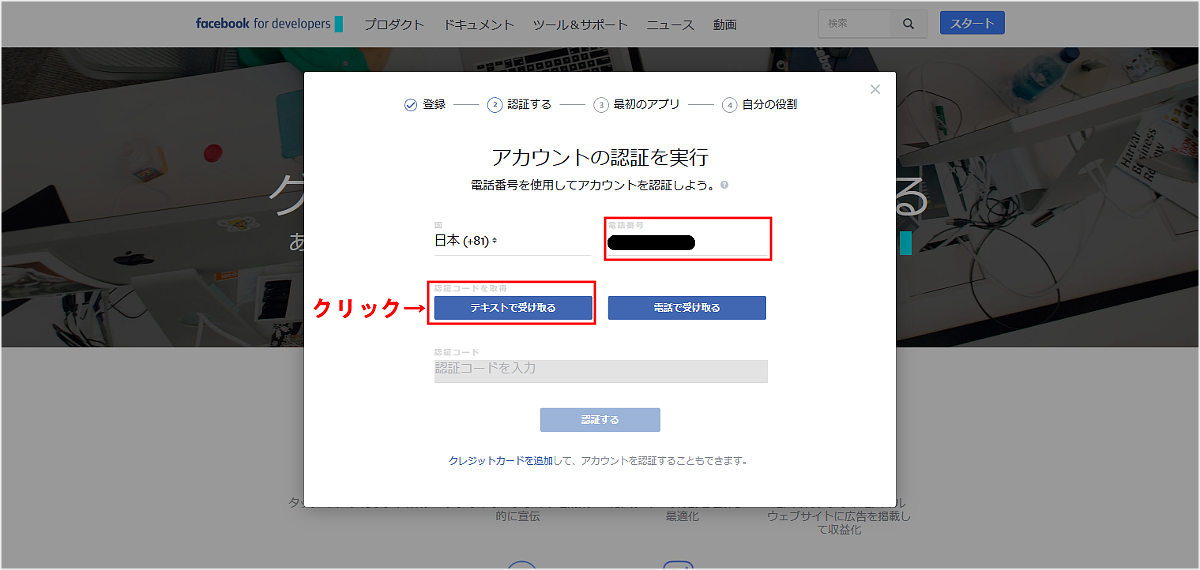Click the 電話番号 phone number field
Screen dimensions: 1200x570
point(687,242)
